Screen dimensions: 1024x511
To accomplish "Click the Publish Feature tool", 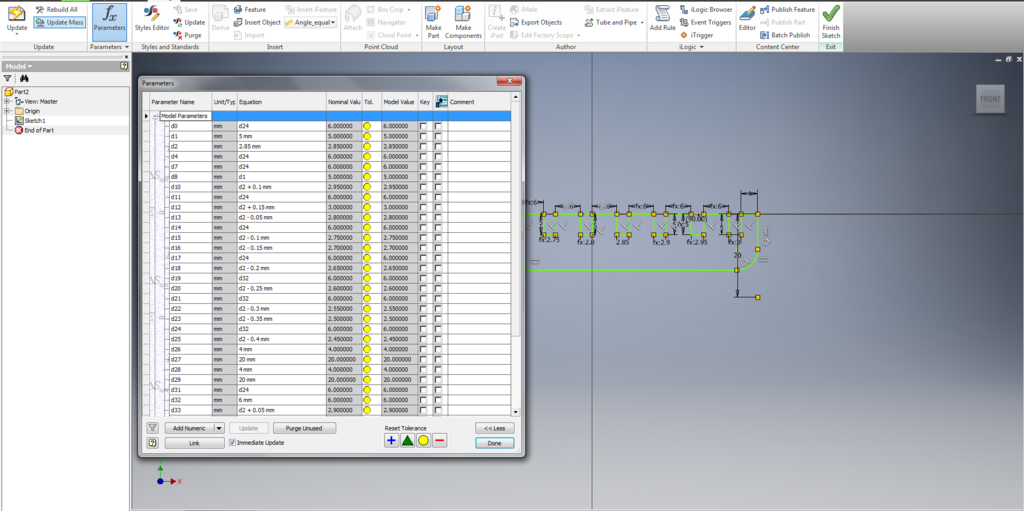I will coord(787,10).
